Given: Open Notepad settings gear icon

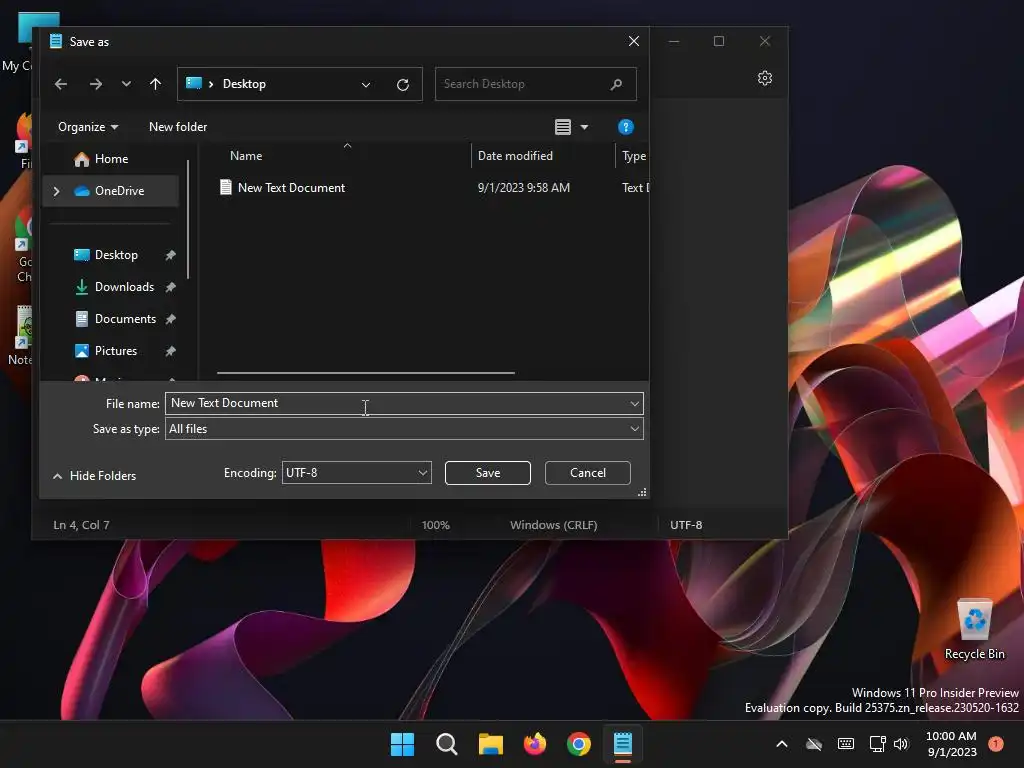Looking at the screenshot, I should (x=765, y=78).
